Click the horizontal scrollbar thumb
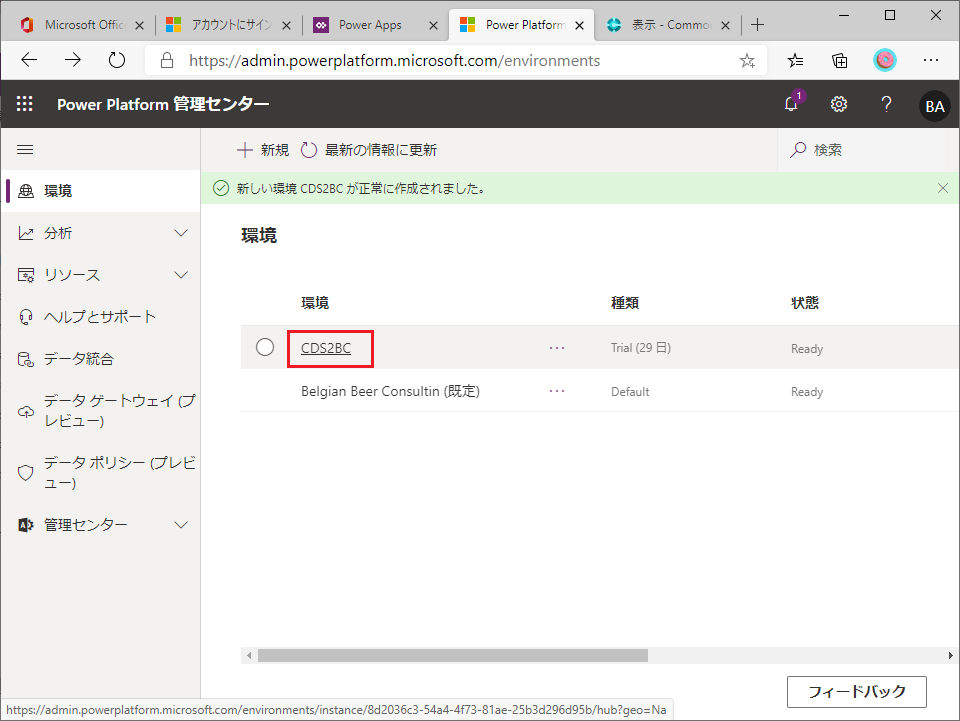Screen dimensions: 960x721 452,656
